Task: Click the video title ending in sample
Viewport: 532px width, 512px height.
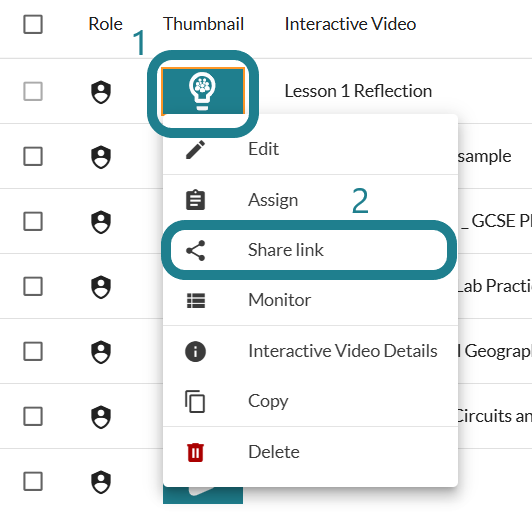Action: pos(485,157)
